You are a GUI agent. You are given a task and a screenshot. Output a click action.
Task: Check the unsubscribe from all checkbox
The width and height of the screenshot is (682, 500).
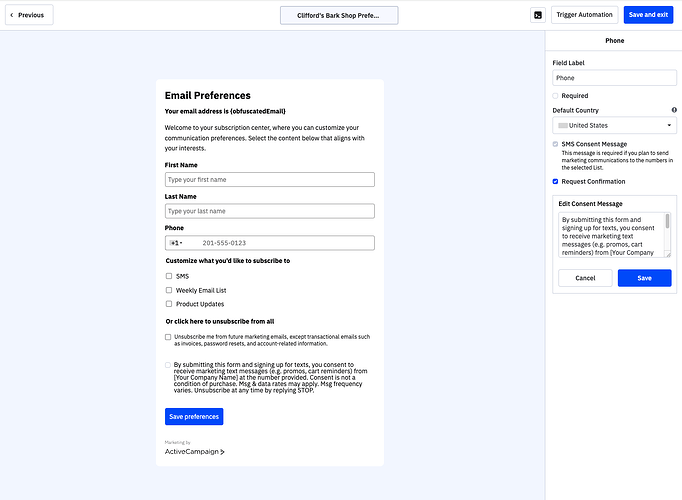pos(169,338)
